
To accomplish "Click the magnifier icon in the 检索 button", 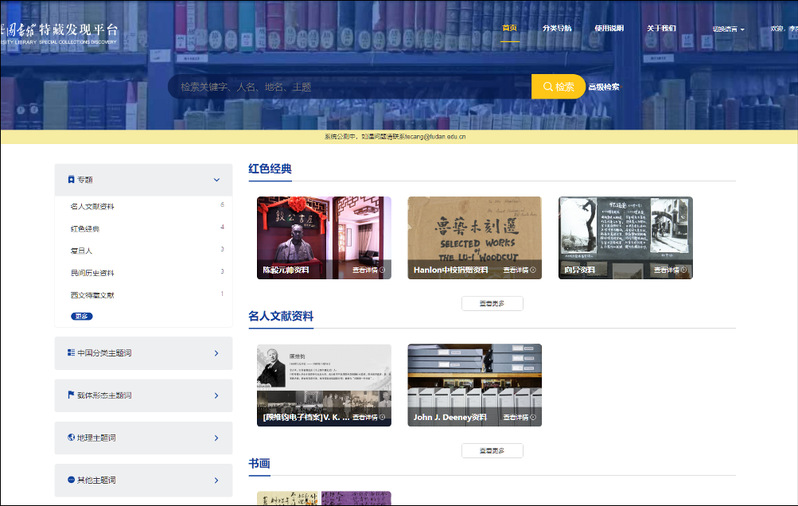I will pyautogui.click(x=547, y=87).
